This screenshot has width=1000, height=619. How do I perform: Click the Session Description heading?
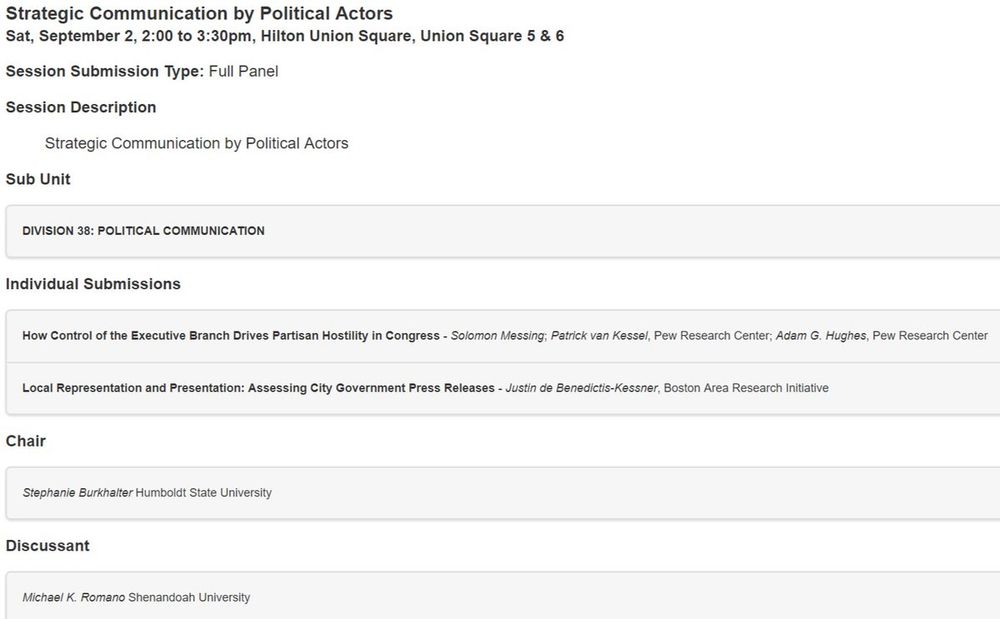[81, 108]
